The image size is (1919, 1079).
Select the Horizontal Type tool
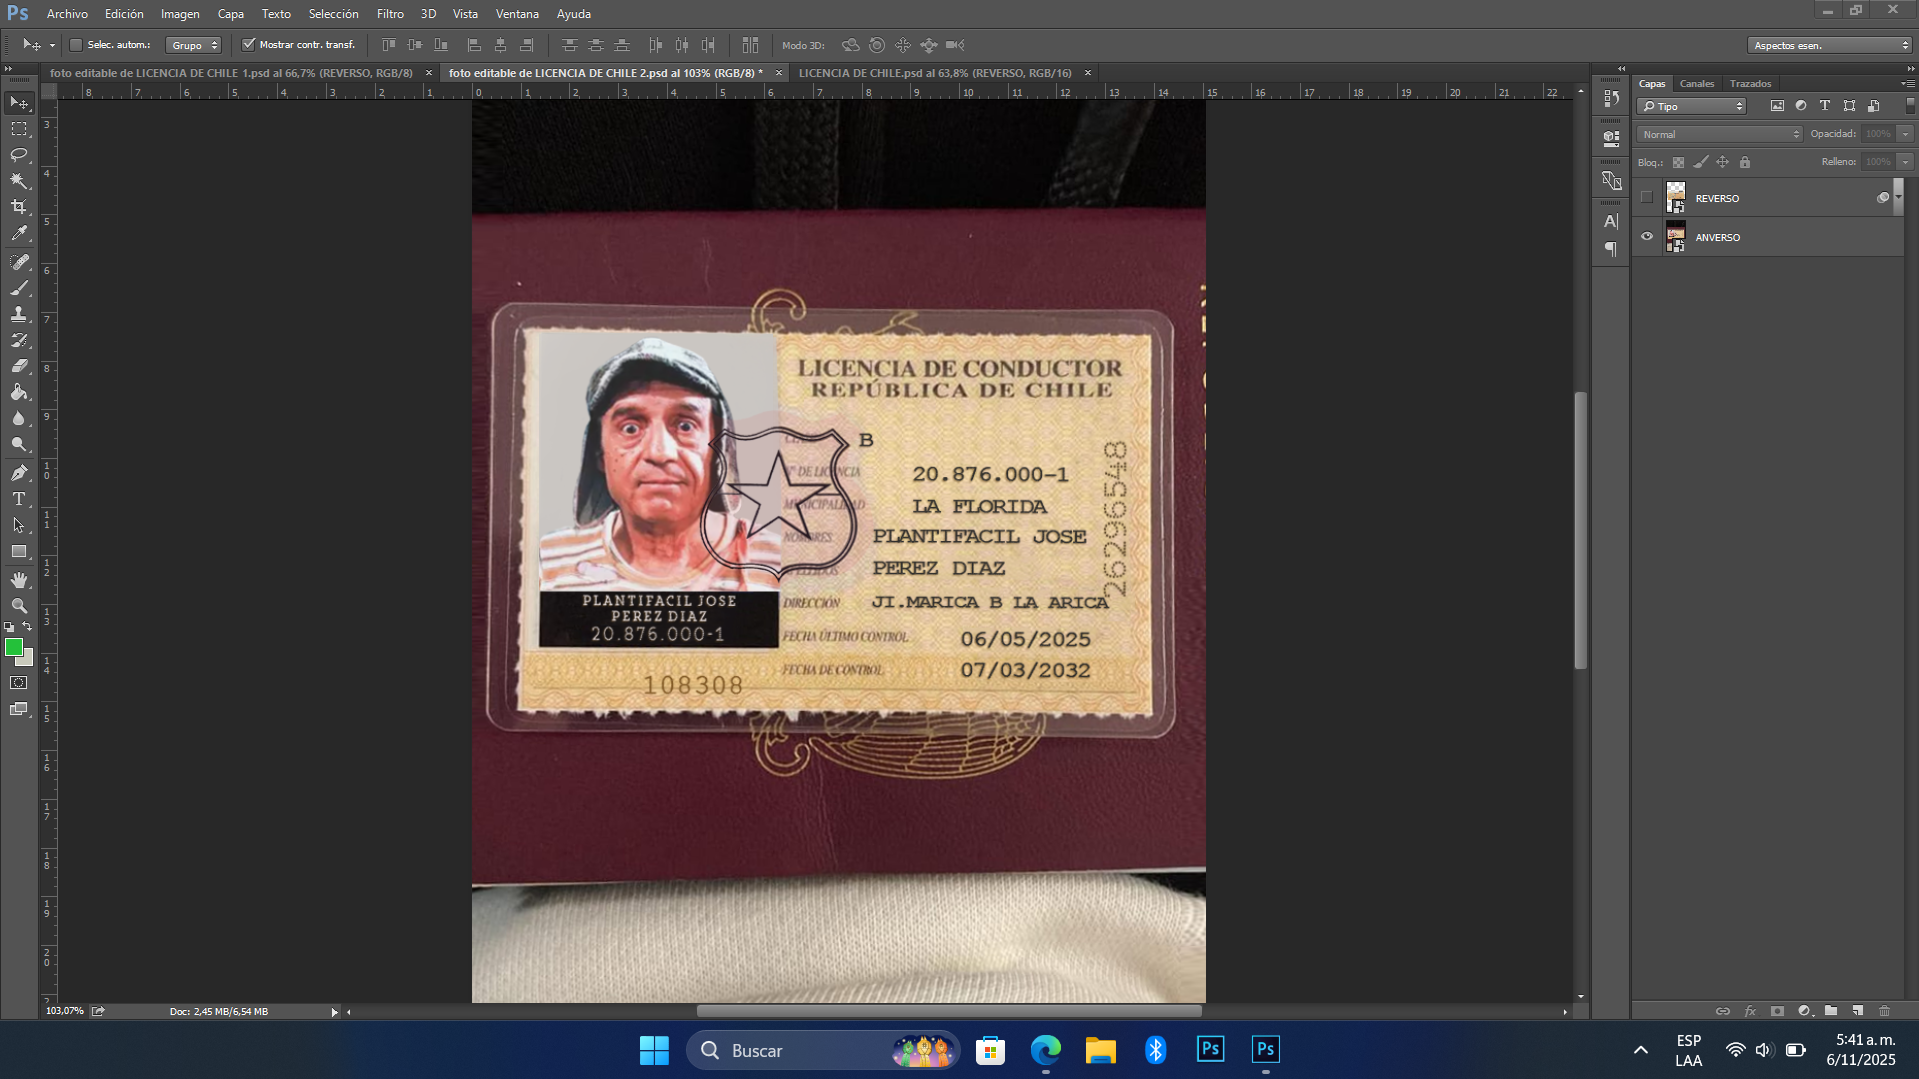[x=17, y=497]
